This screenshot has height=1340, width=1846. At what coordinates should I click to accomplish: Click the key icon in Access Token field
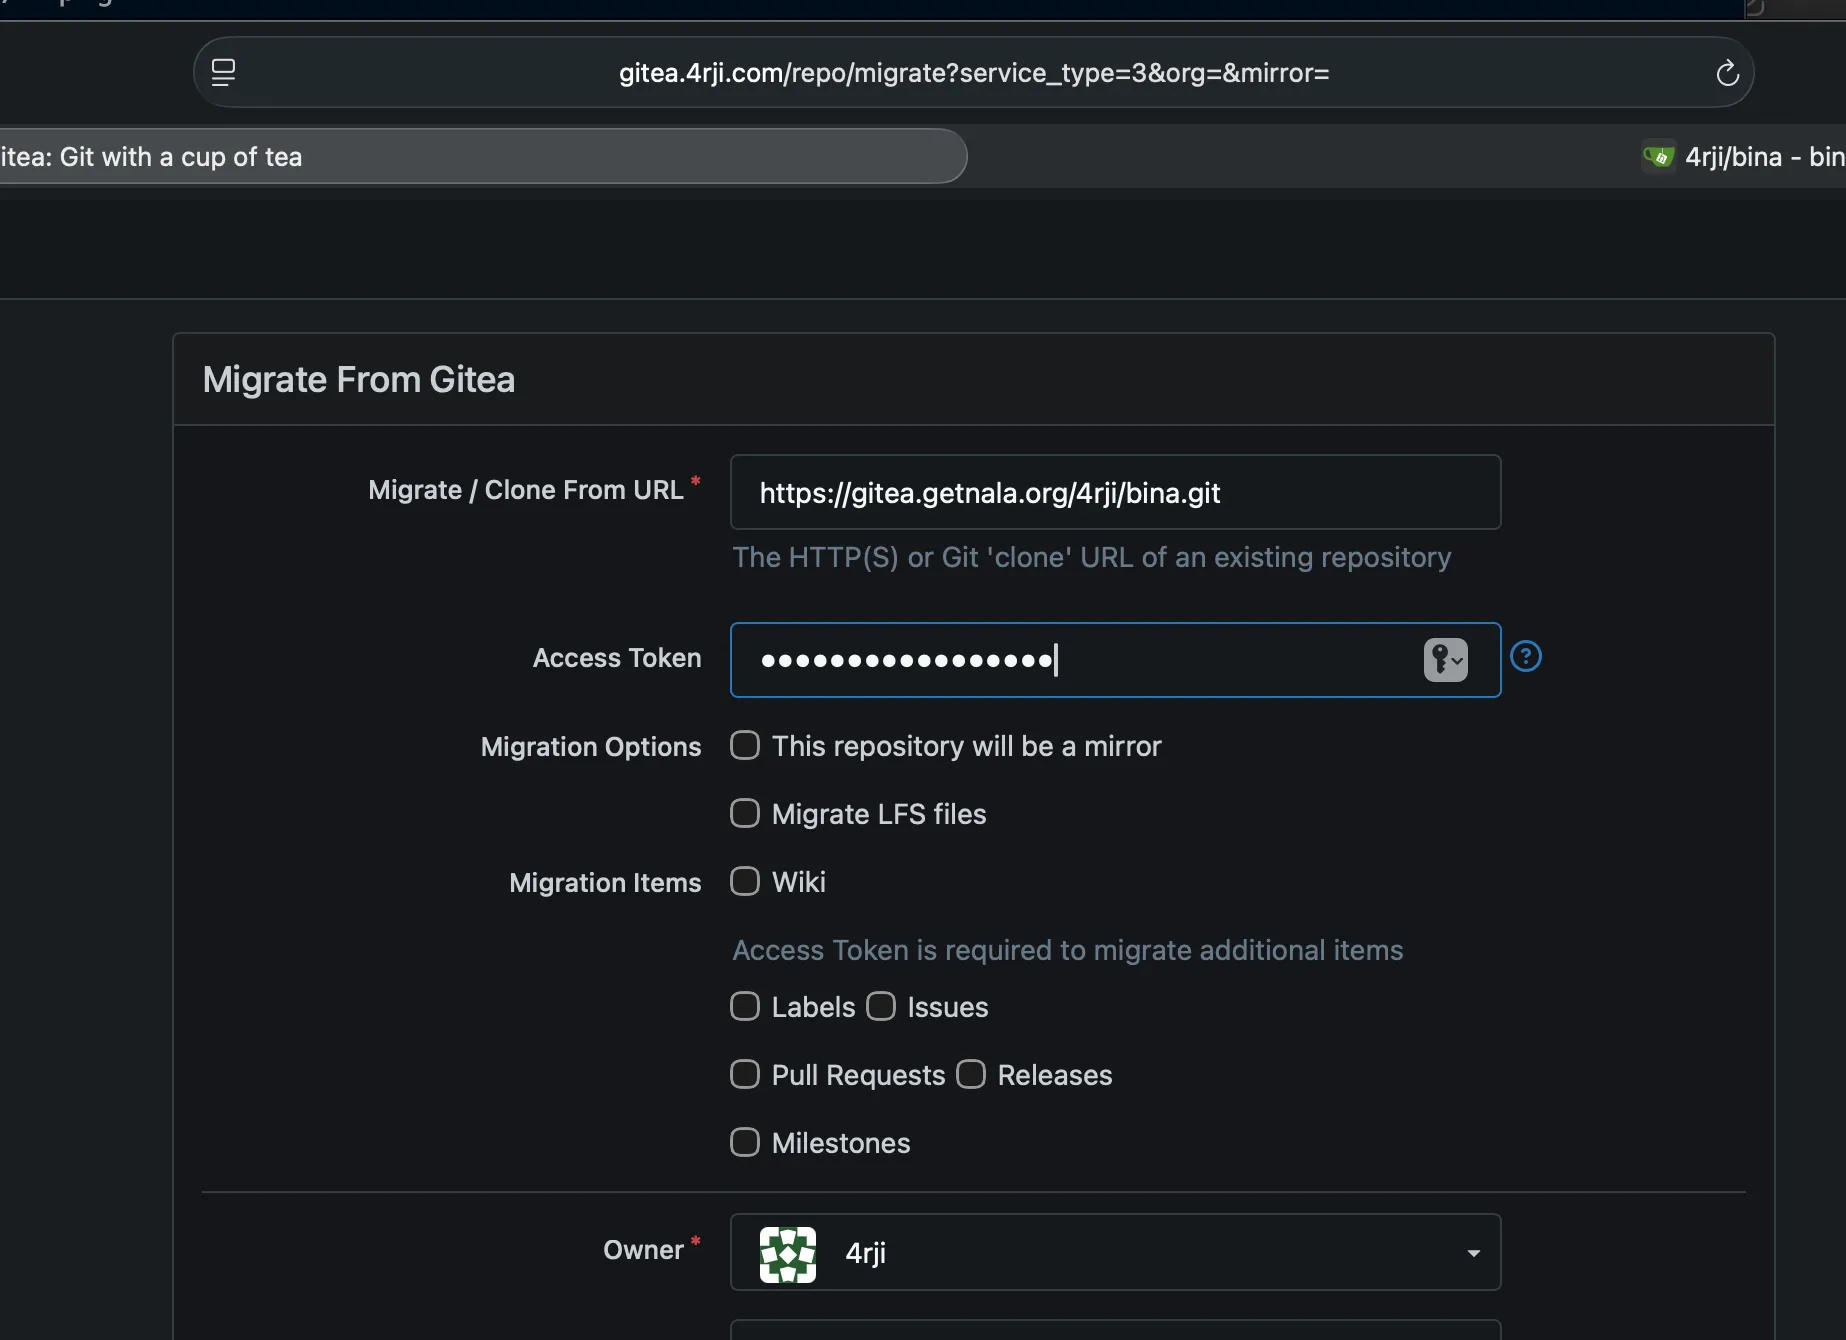[1438, 660]
